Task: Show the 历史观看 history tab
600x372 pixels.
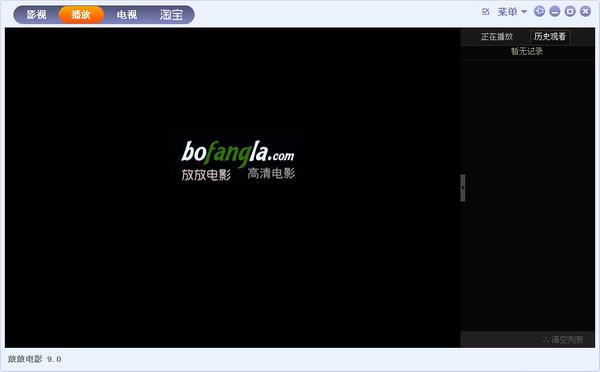Action: [x=550, y=37]
